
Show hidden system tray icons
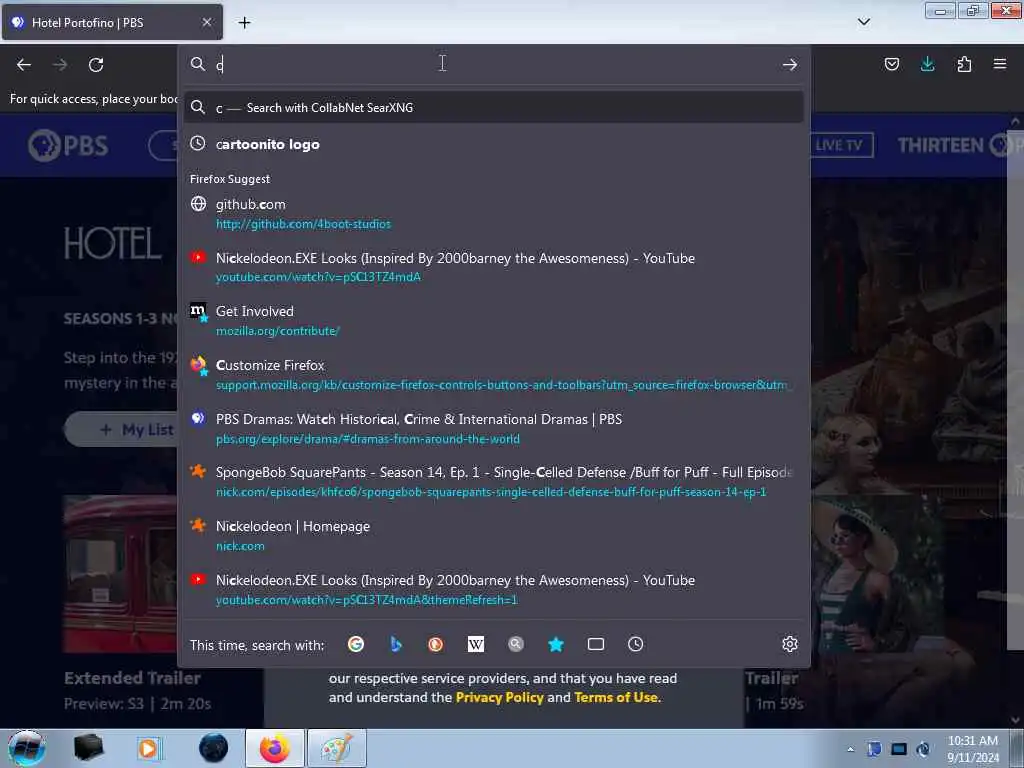coord(850,749)
